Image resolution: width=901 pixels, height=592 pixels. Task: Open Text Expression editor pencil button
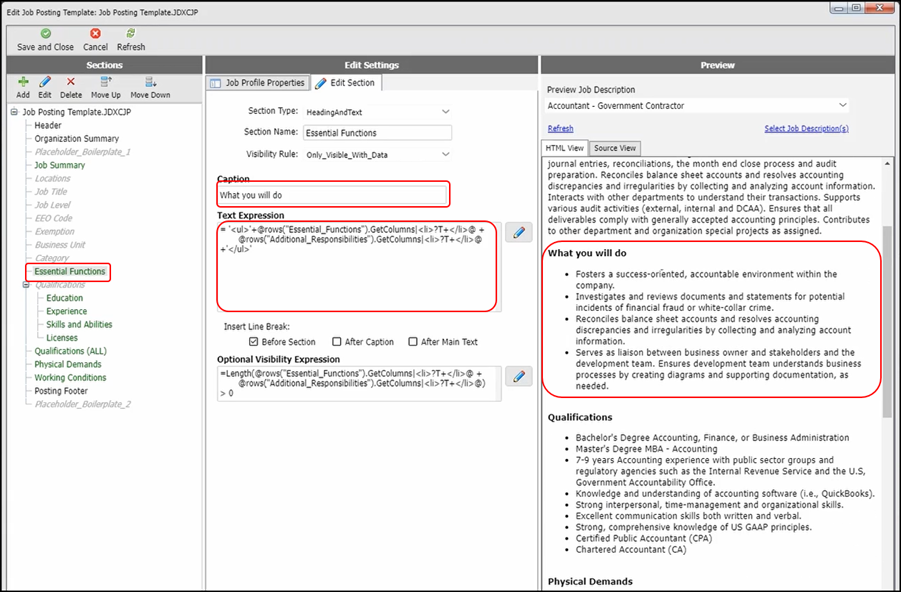(x=519, y=233)
